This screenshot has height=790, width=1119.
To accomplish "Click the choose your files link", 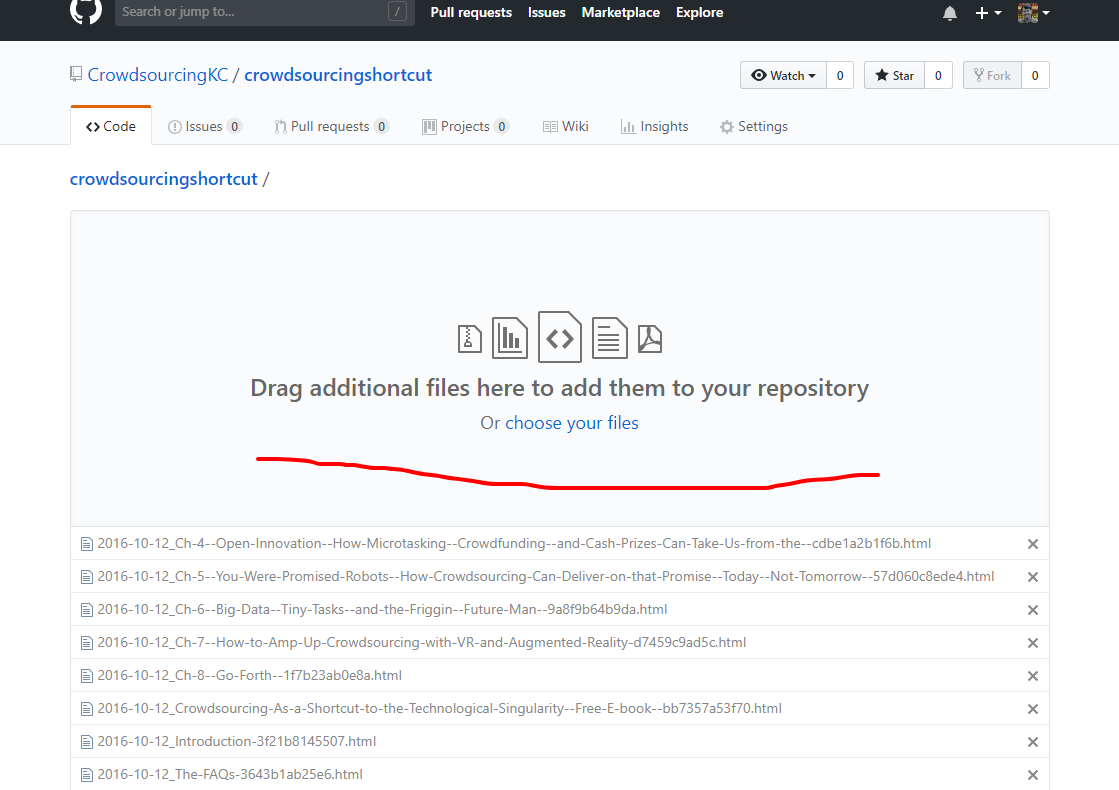I will pos(571,422).
